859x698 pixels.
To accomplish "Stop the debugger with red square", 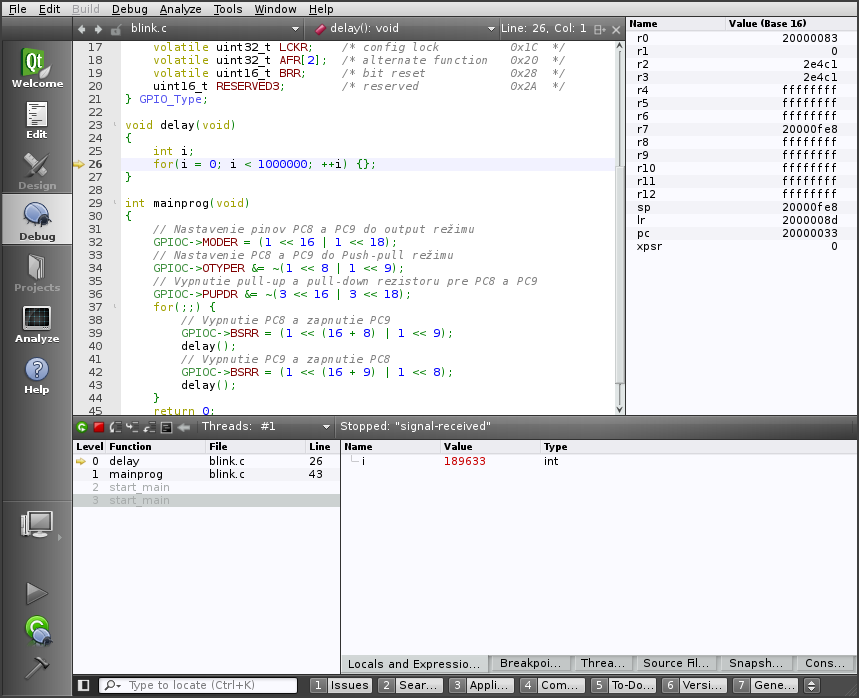I will [99, 427].
